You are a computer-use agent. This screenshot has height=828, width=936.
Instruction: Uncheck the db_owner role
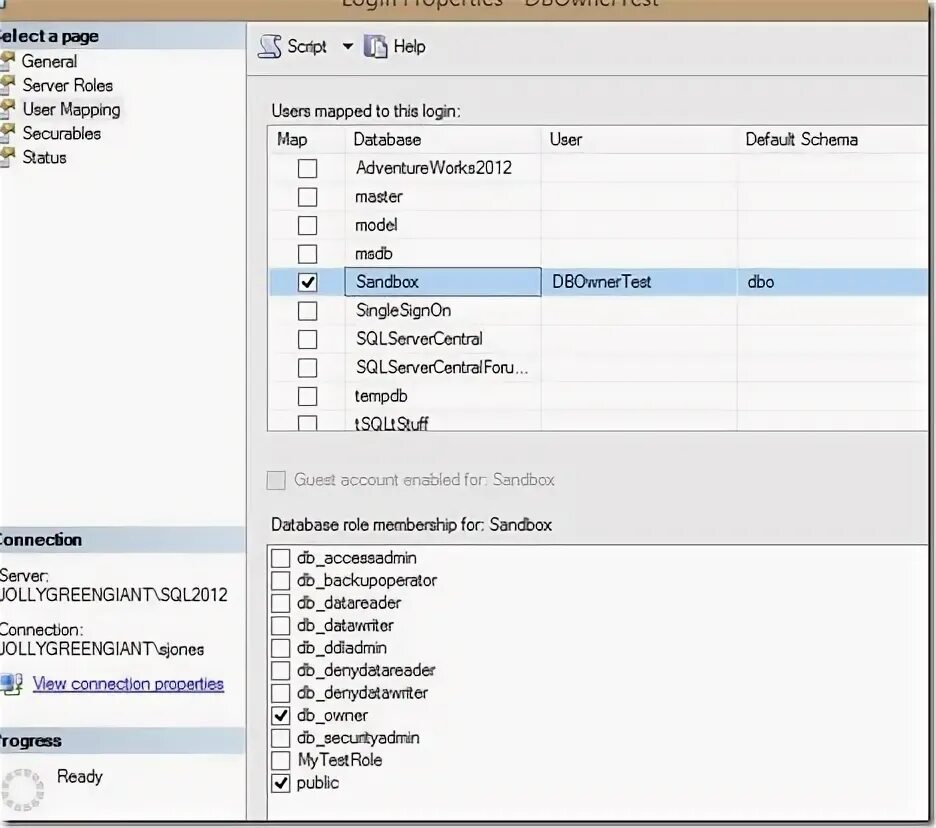(x=280, y=715)
